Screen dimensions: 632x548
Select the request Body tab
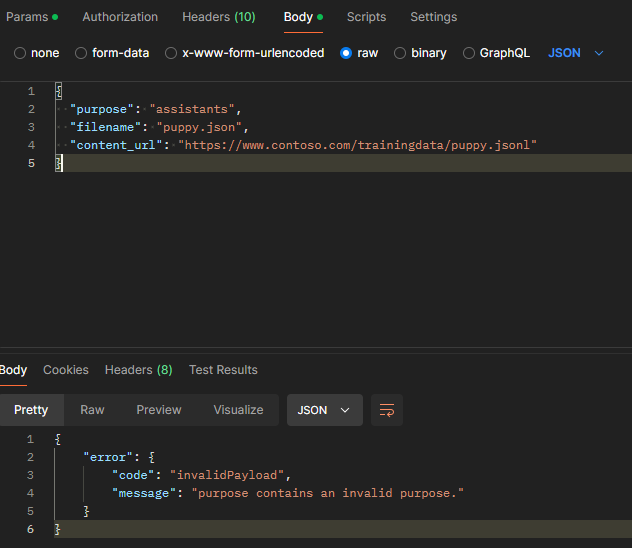[x=303, y=17]
